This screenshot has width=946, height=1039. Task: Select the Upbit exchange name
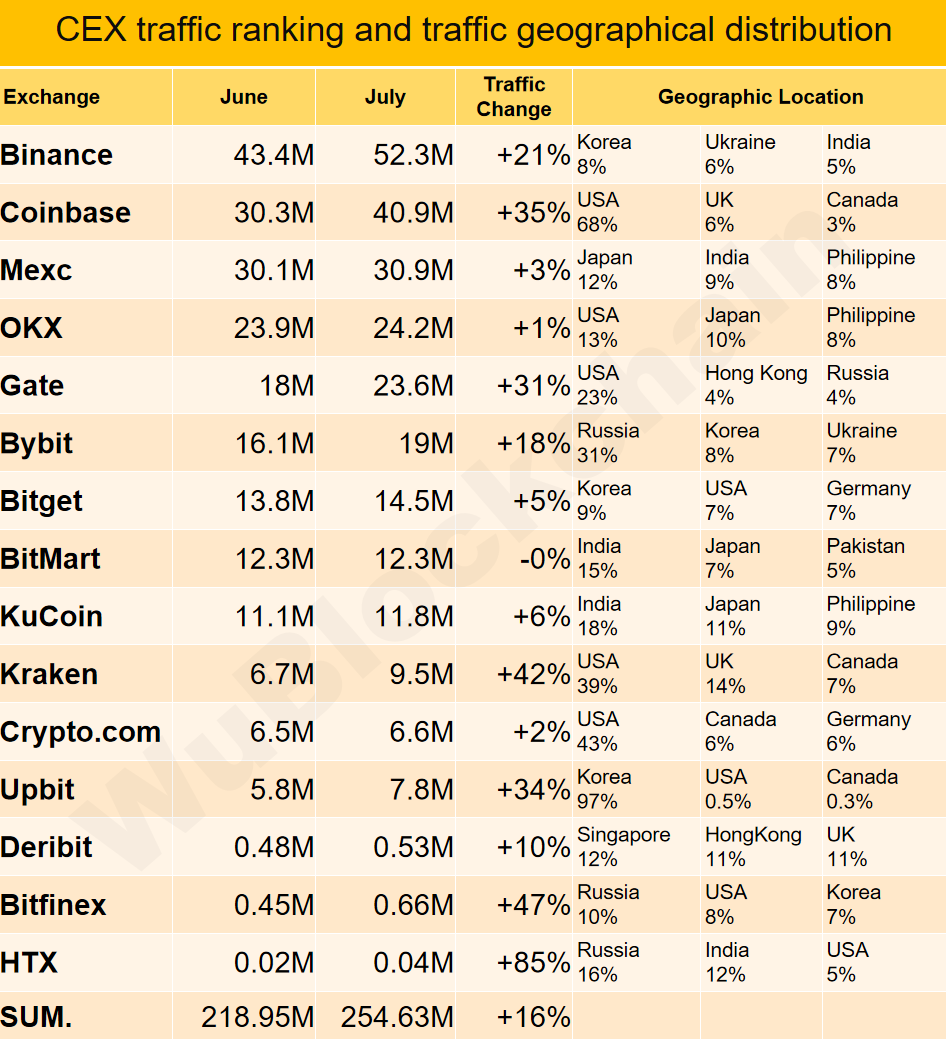point(38,790)
